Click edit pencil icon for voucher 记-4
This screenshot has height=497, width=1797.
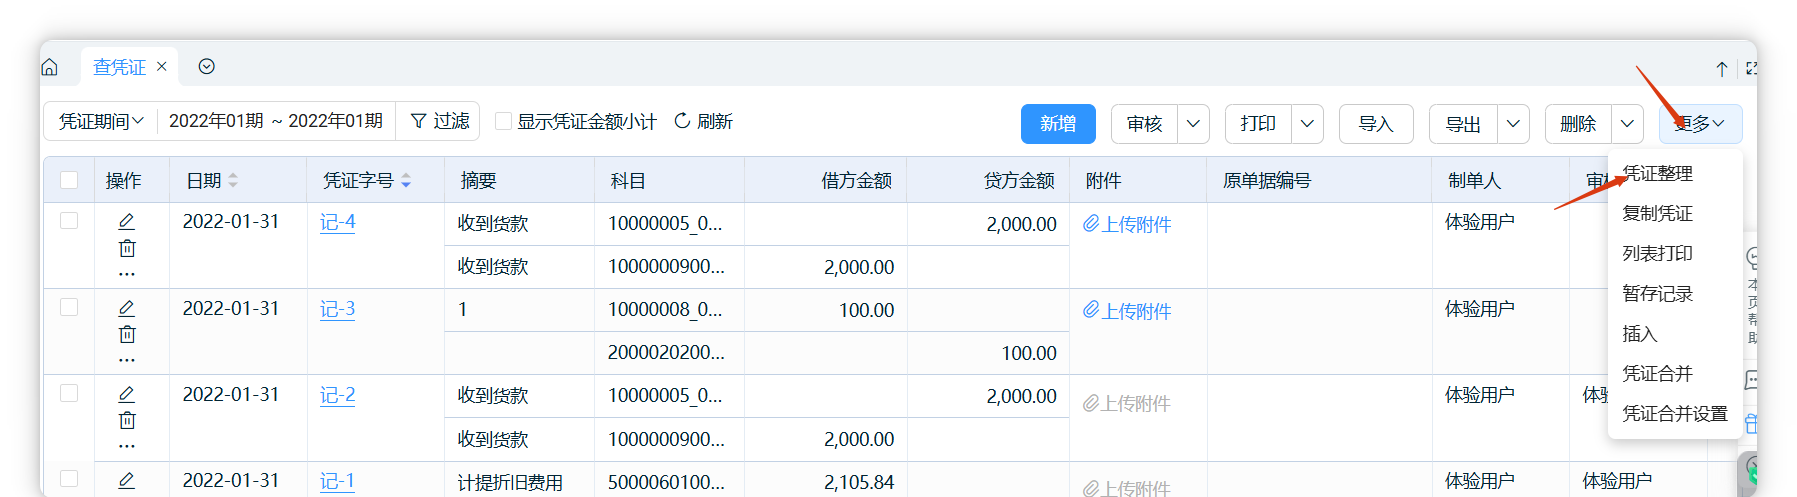coord(127,221)
